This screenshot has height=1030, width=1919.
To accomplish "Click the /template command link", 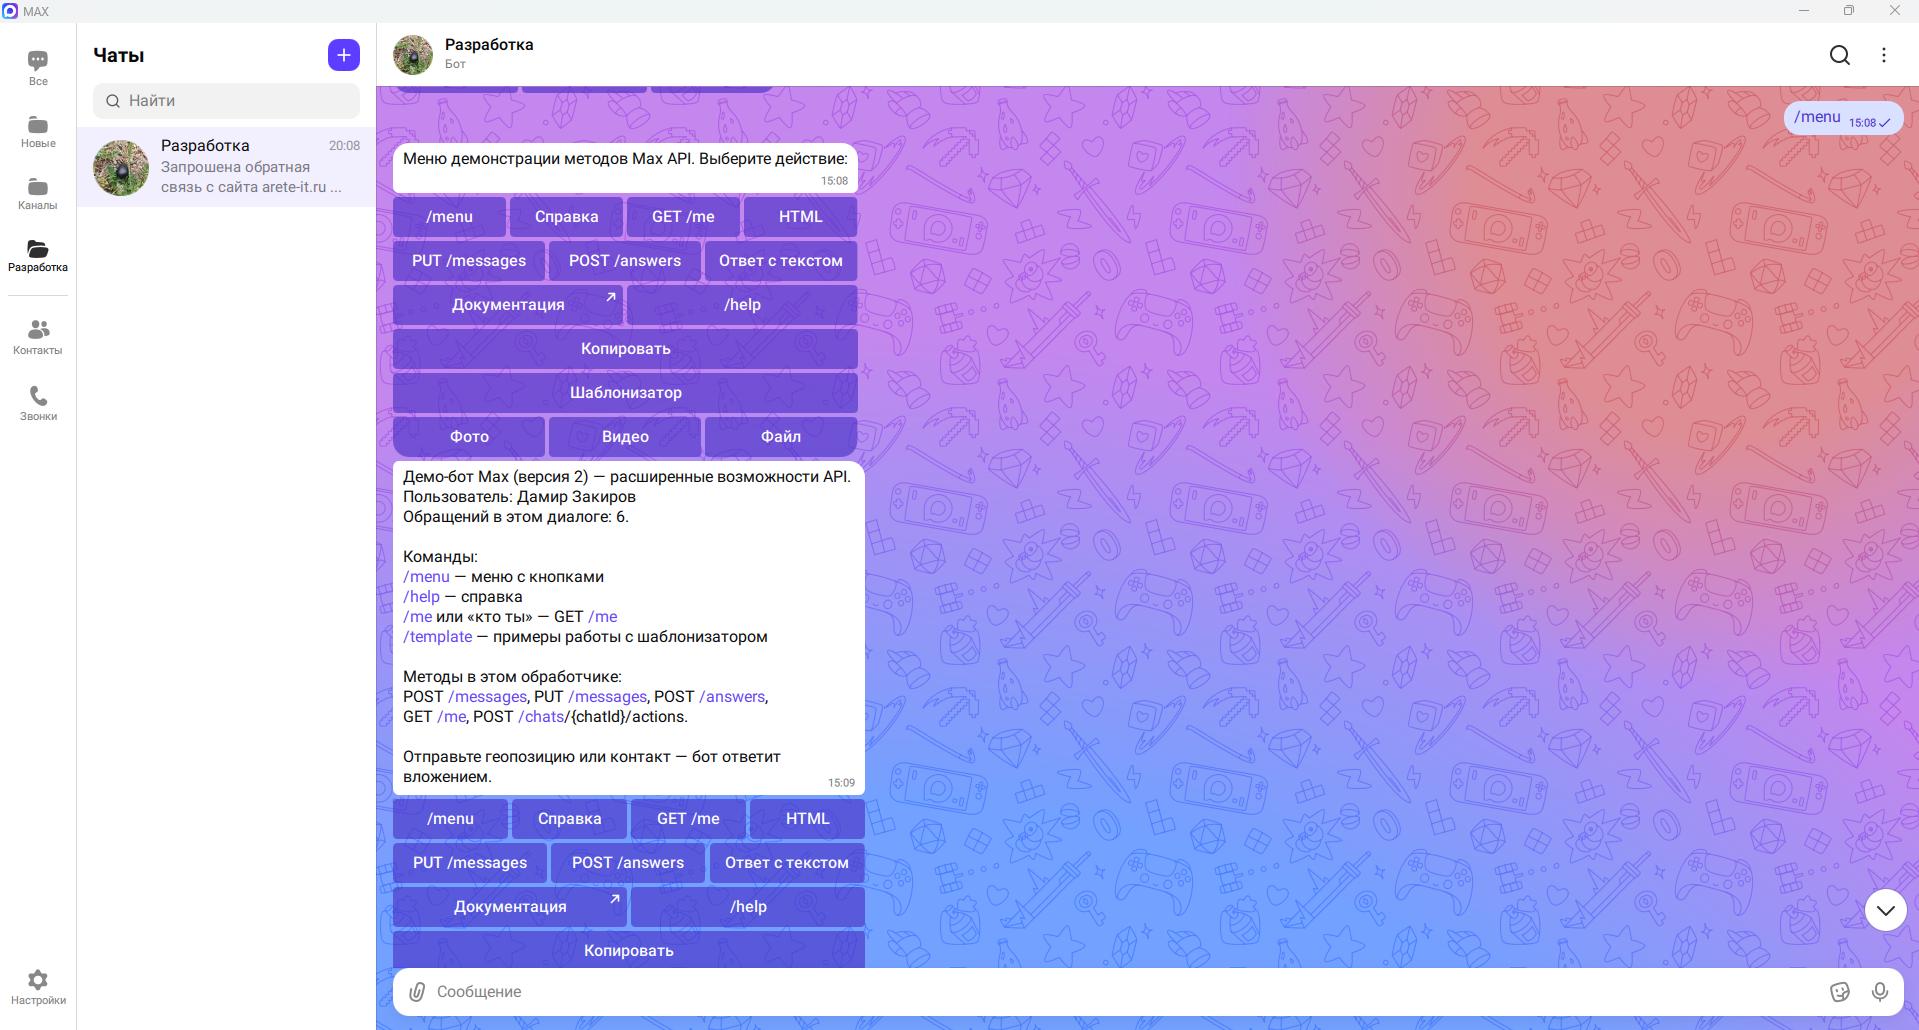I will point(438,637).
